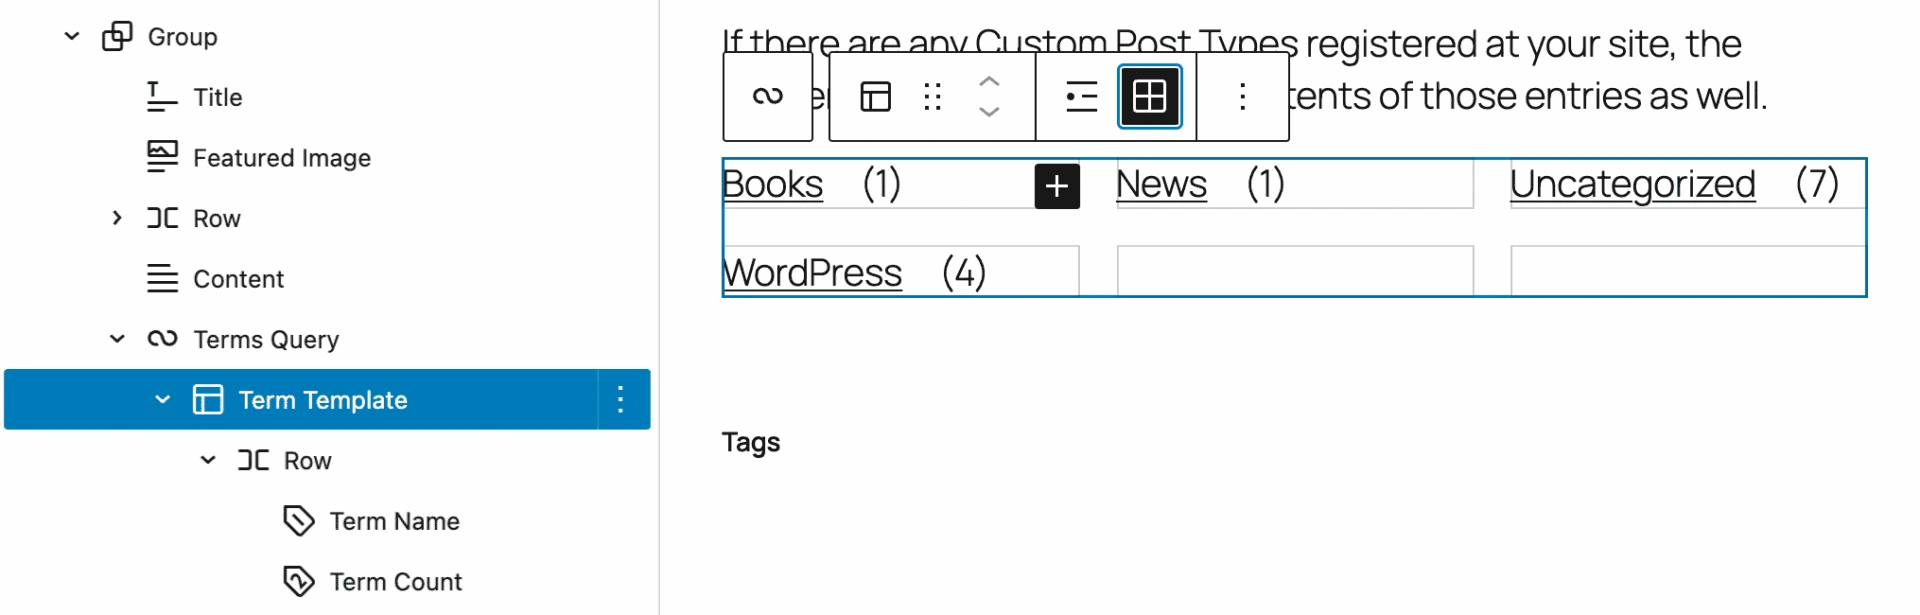Switch to list view layout

(x=1081, y=97)
